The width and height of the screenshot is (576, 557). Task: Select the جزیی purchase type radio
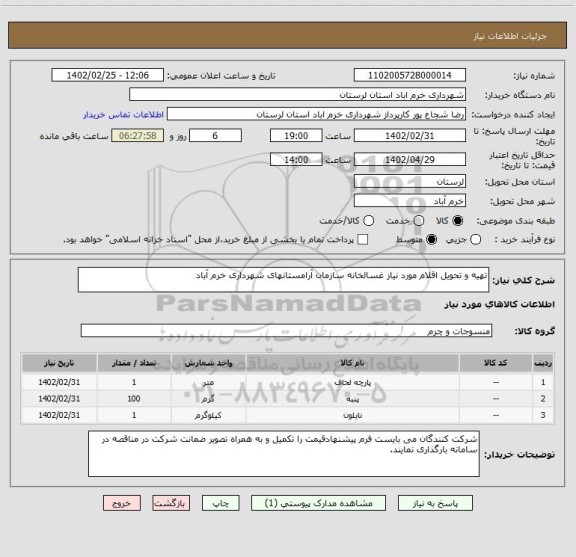click(x=476, y=240)
